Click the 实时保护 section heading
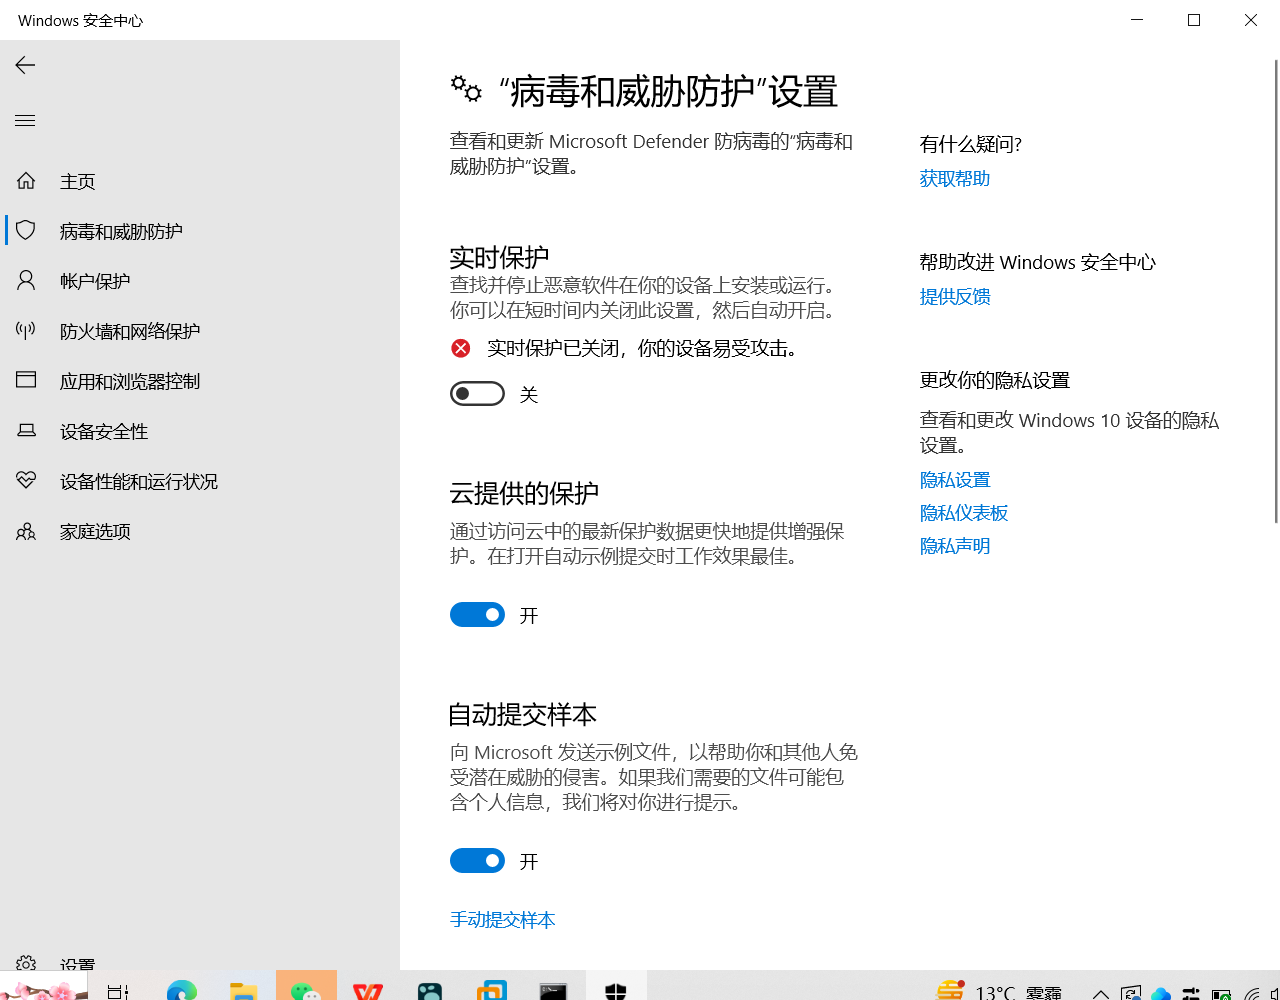The width and height of the screenshot is (1280, 1000). click(x=499, y=257)
